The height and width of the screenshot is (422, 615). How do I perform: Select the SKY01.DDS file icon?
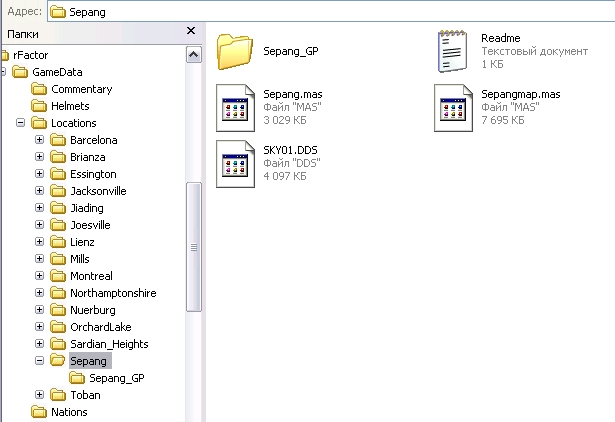[235, 164]
